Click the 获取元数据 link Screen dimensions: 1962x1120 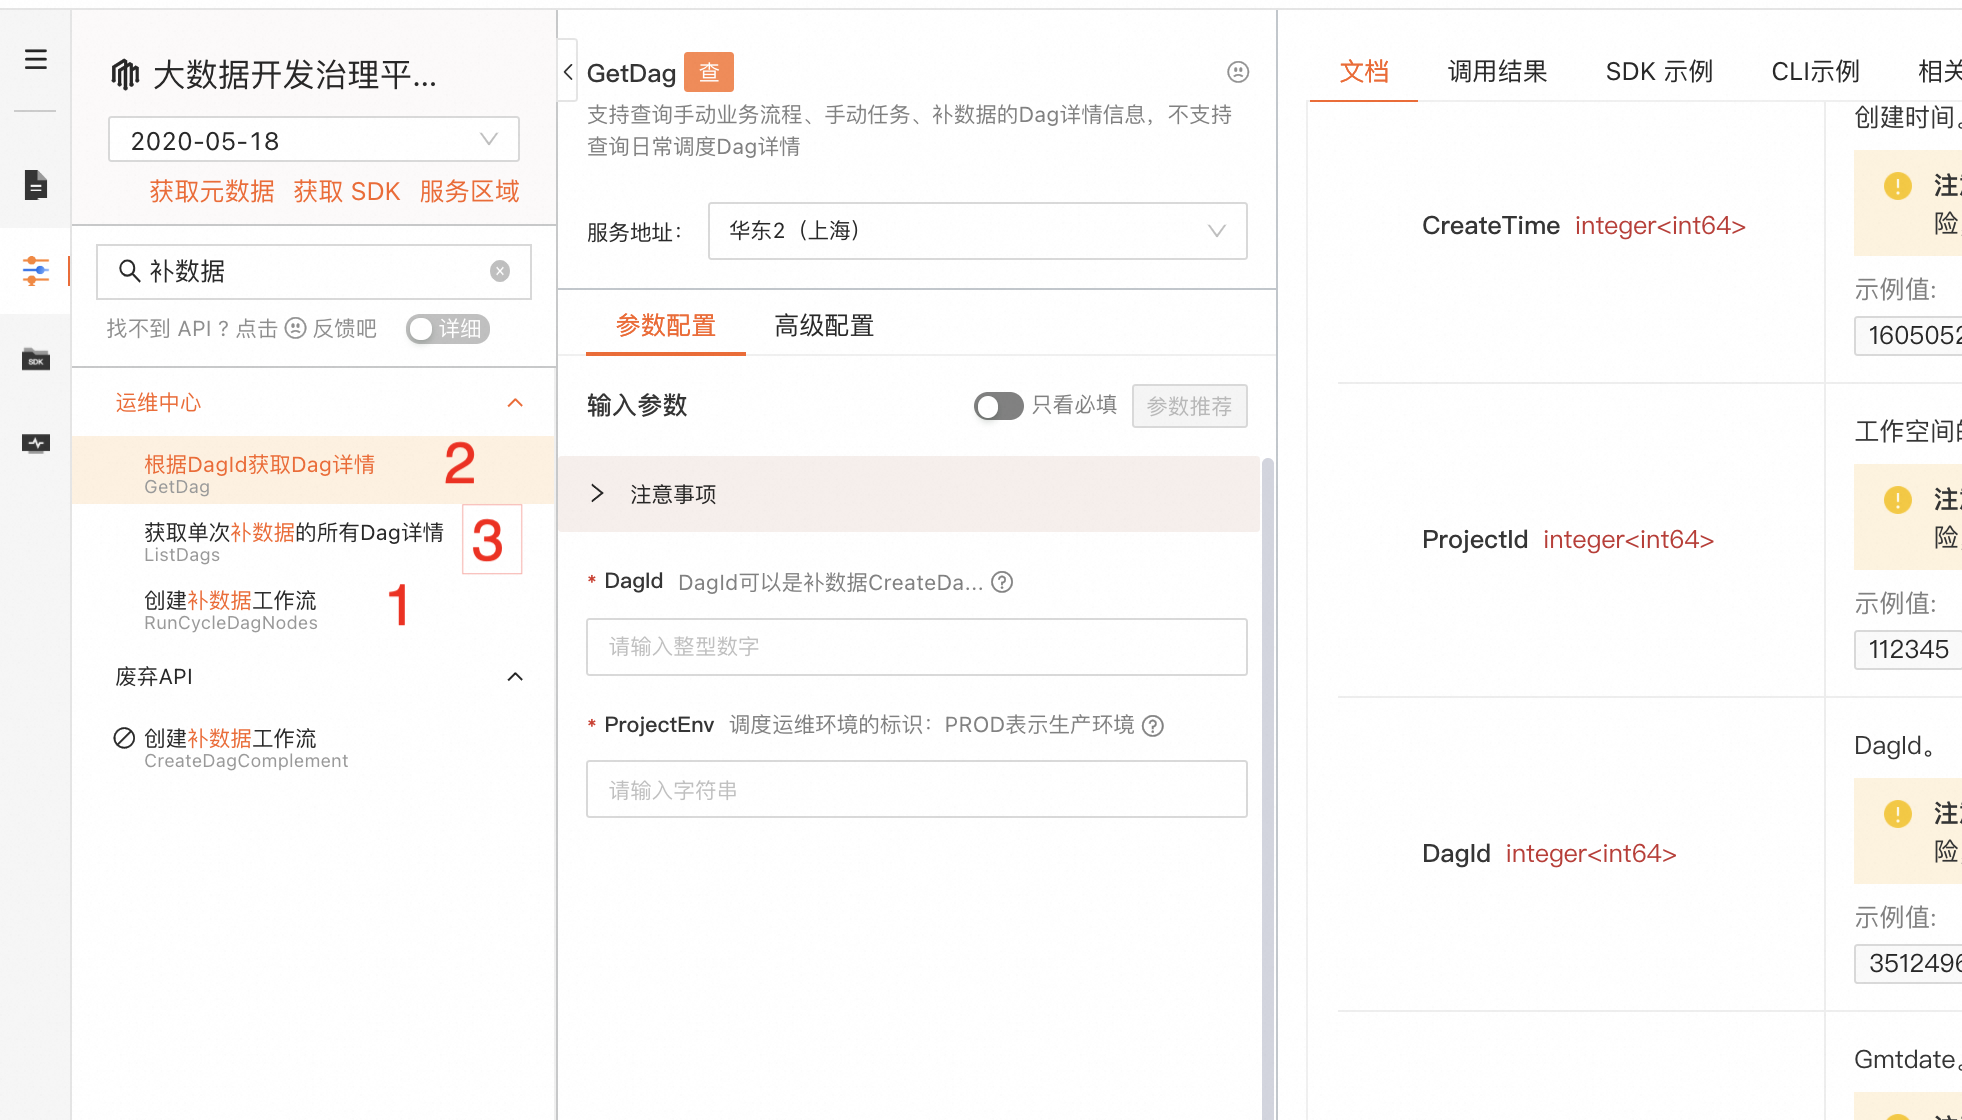pos(211,192)
